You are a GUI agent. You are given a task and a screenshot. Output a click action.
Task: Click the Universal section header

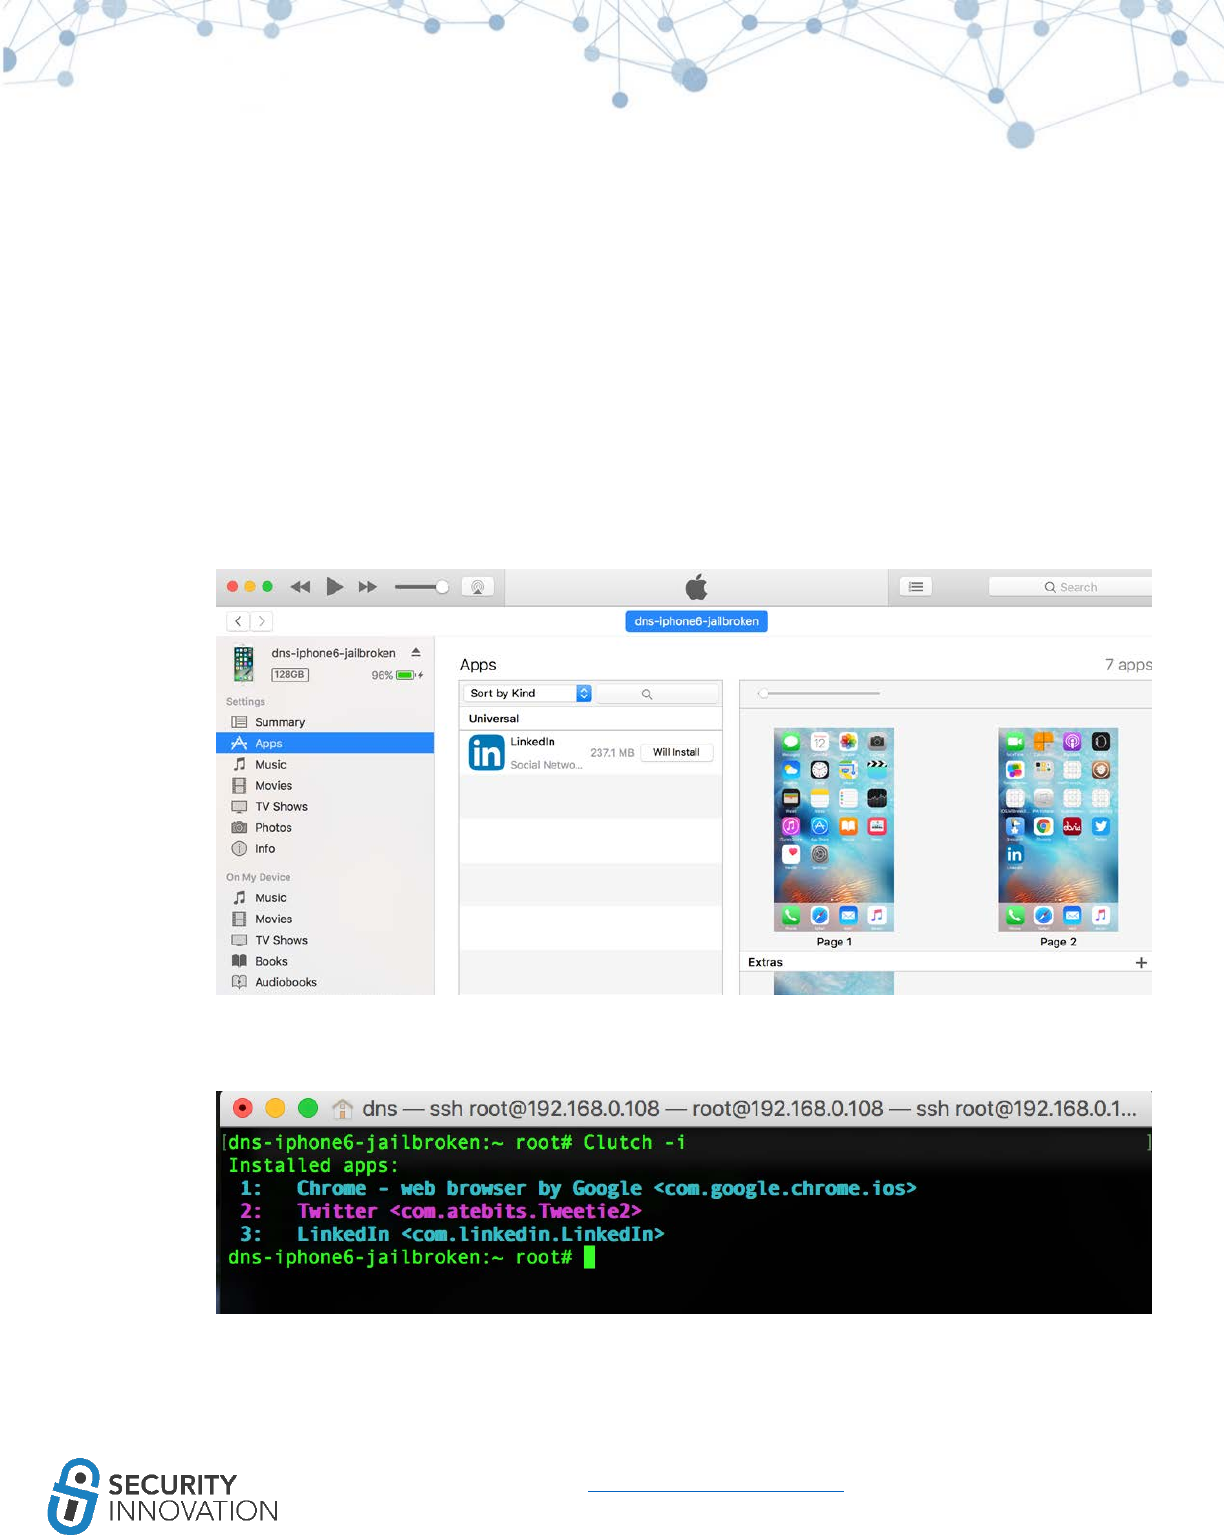point(590,718)
